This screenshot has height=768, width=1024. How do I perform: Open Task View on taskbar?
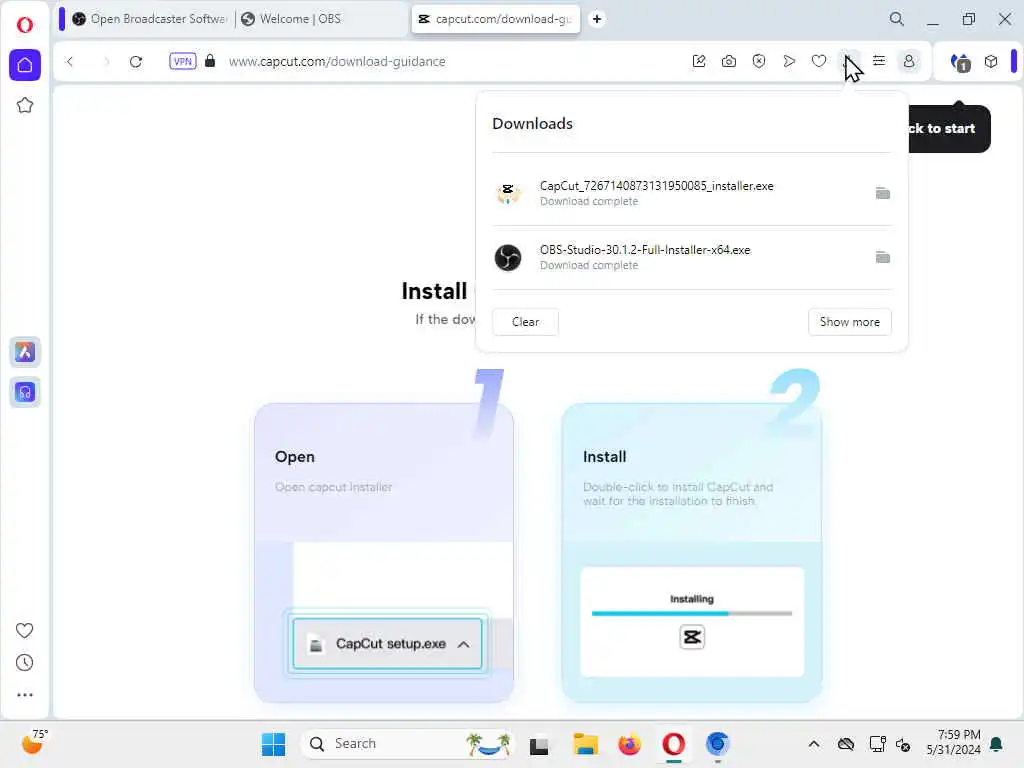click(539, 744)
